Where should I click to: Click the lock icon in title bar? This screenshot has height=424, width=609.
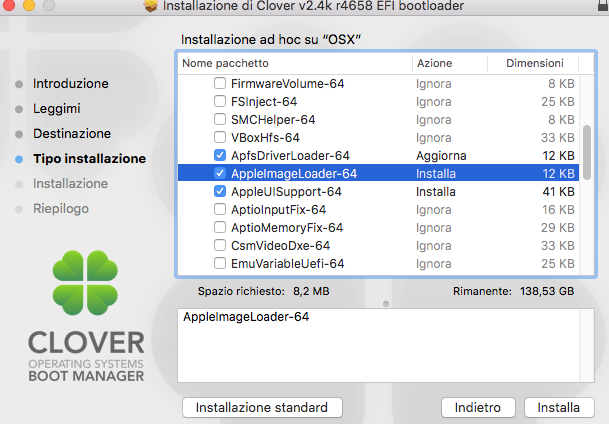(x=603, y=6)
